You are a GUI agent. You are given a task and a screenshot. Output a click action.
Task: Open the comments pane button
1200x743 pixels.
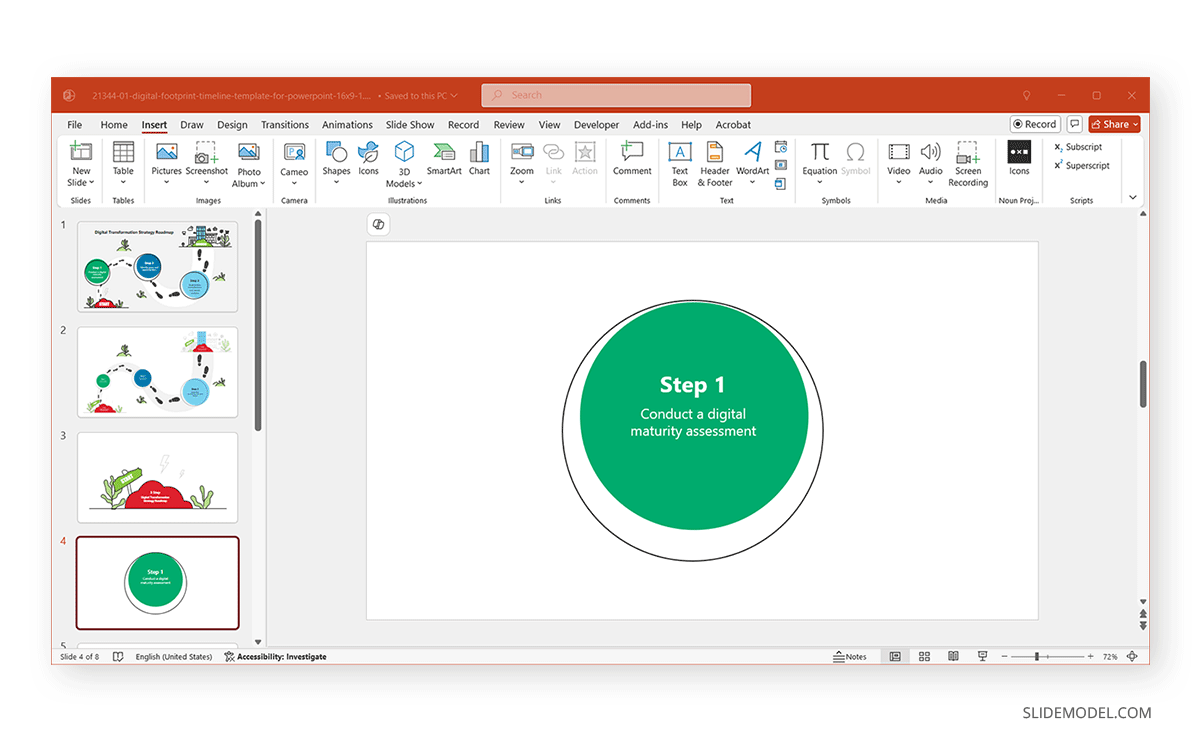(x=1075, y=124)
